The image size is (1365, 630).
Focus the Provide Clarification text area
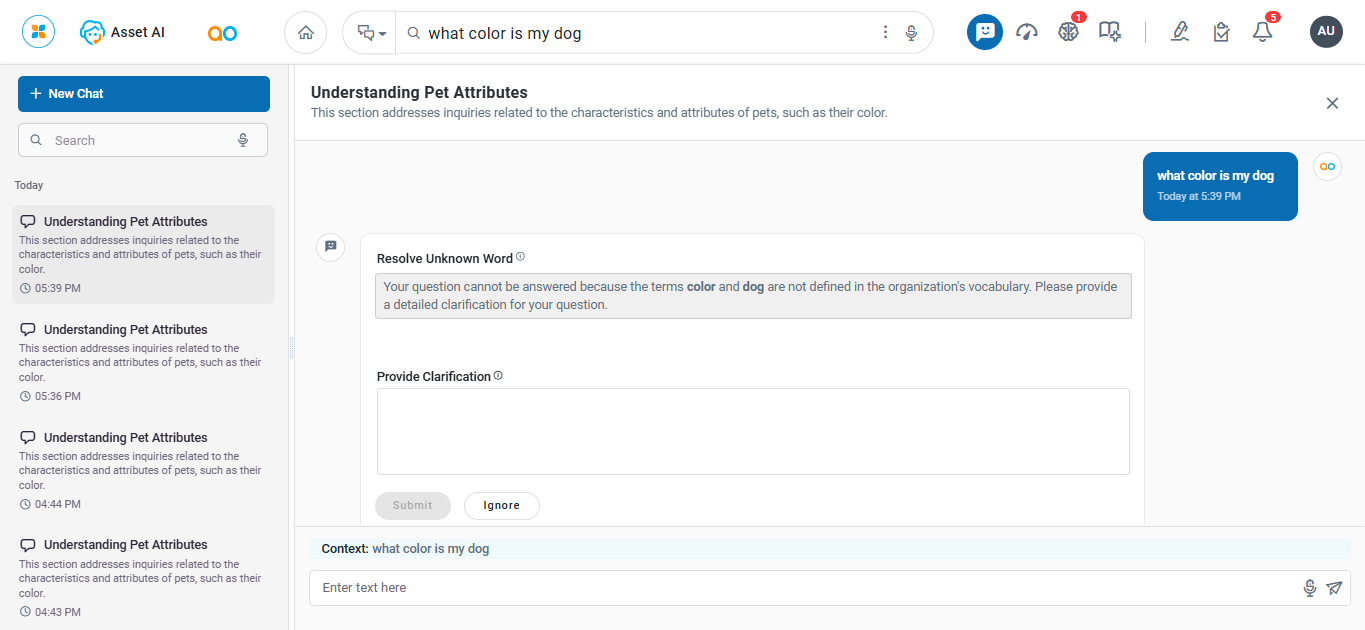(x=753, y=431)
